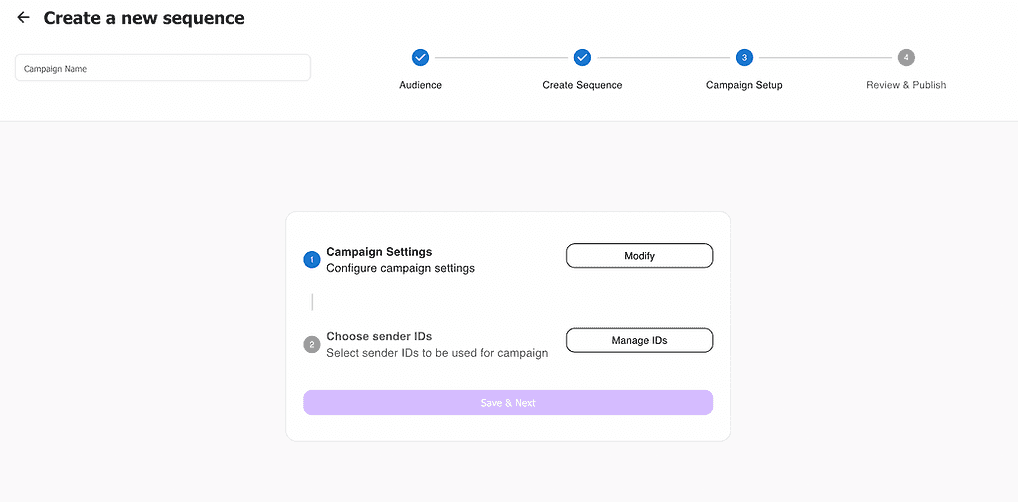Click the Choose sender IDs heading
This screenshot has width=1018, height=502.
(379, 336)
